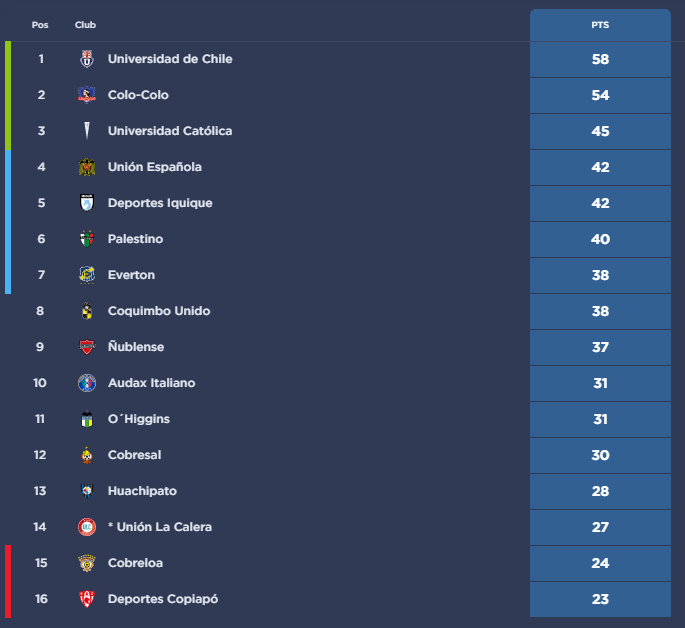685x628 pixels.
Task: Click Universidad de Chile's 58 points cell
Action: pyautogui.click(x=600, y=59)
